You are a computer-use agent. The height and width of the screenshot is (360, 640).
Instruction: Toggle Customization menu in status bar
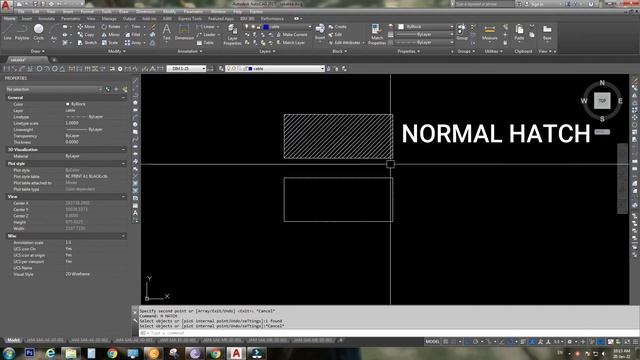pos(635,341)
